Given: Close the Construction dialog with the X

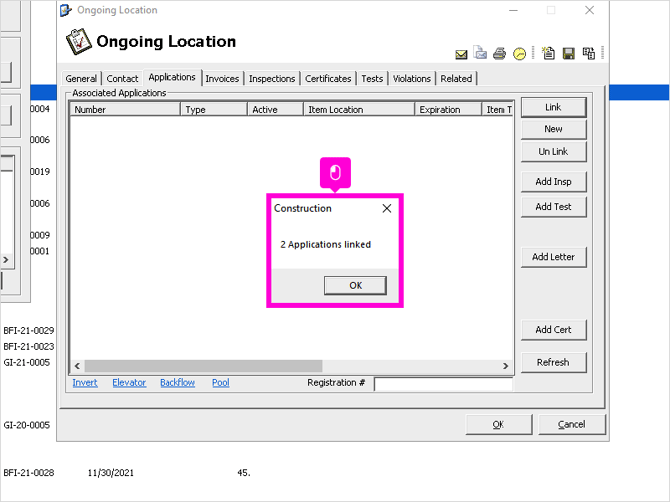Looking at the screenshot, I should 387,208.
